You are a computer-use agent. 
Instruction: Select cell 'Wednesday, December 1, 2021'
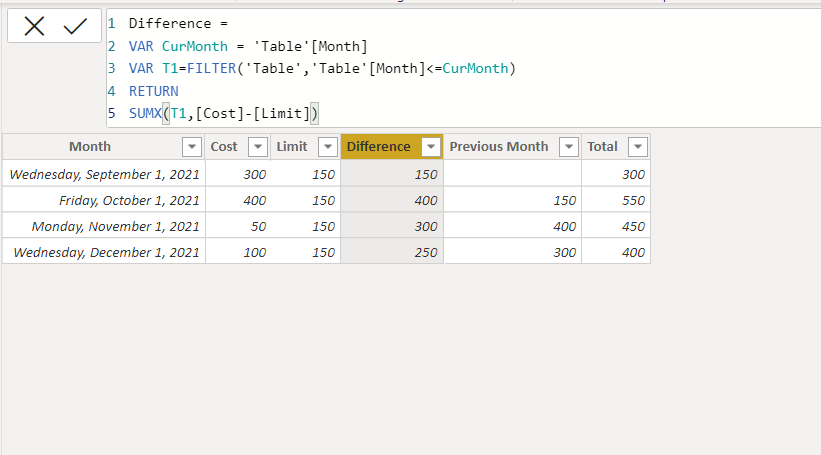coord(104,252)
